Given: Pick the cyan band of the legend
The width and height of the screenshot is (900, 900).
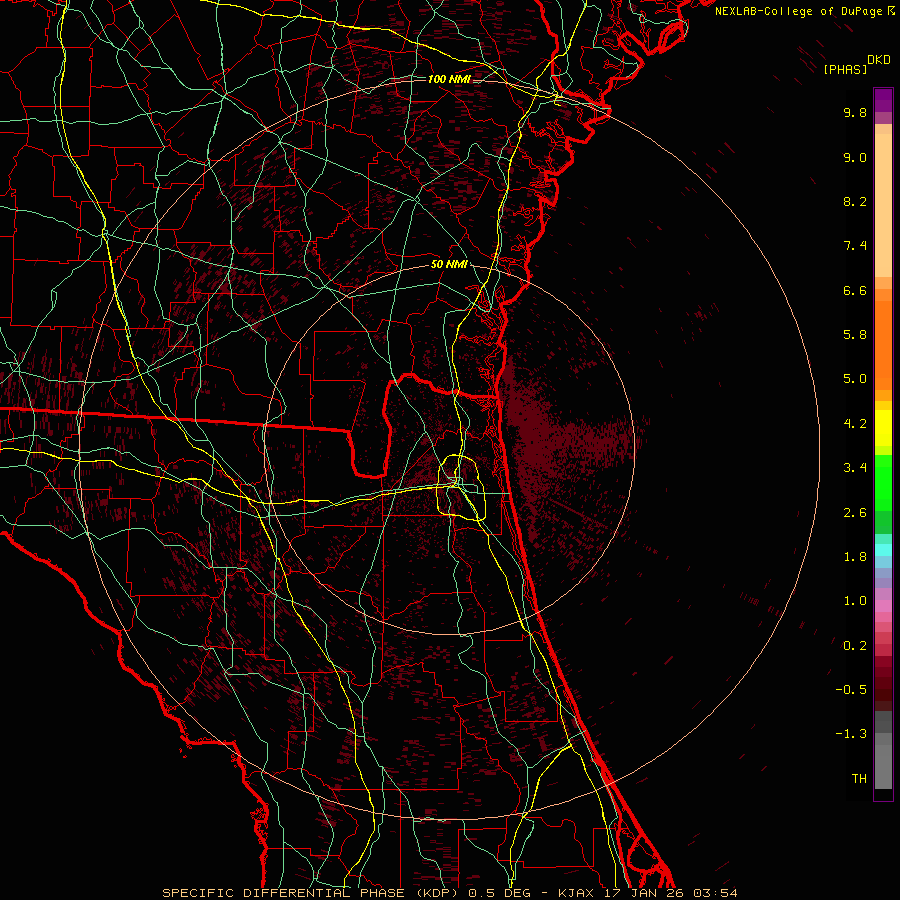Looking at the screenshot, I should tap(883, 550).
